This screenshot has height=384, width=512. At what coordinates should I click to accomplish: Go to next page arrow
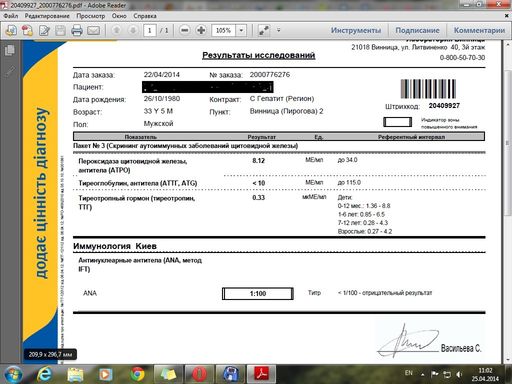[x=133, y=30]
